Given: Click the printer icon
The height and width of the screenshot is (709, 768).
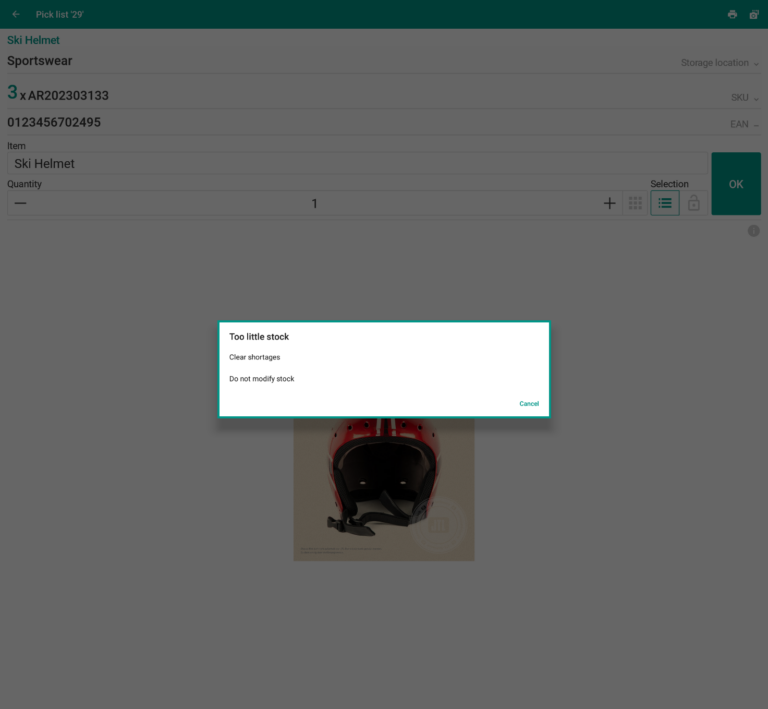Looking at the screenshot, I should pyautogui.click(x=732, y=14).
